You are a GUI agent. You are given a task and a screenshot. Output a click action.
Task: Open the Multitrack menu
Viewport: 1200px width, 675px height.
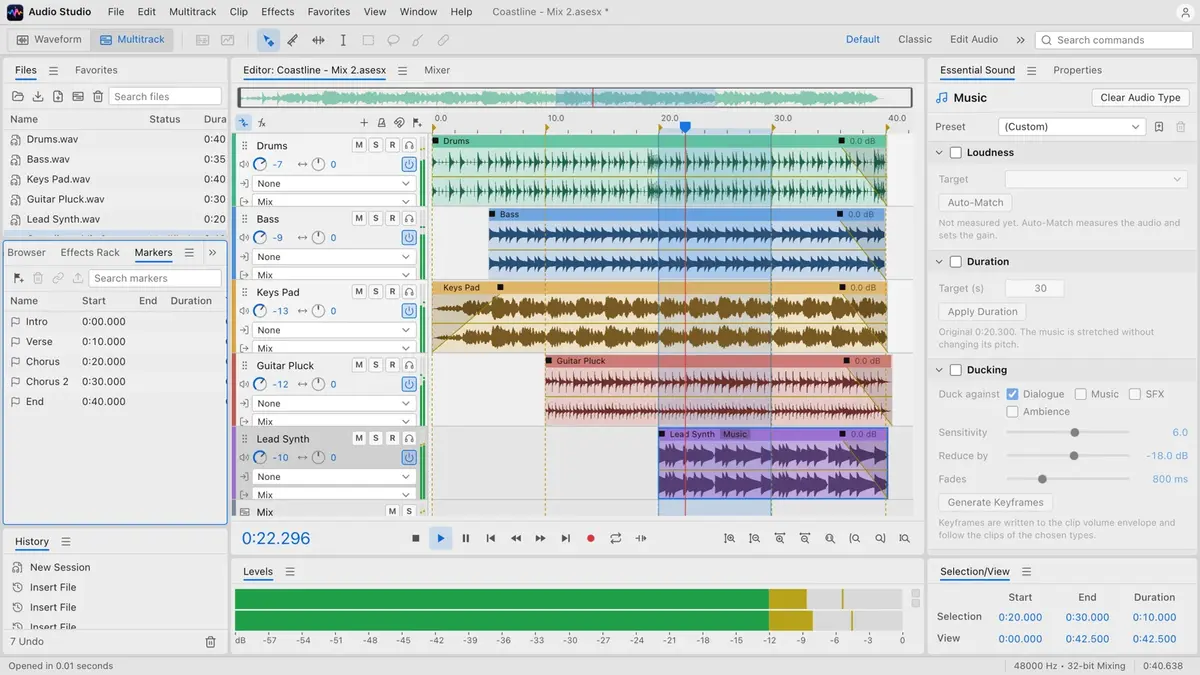point(191,12)
